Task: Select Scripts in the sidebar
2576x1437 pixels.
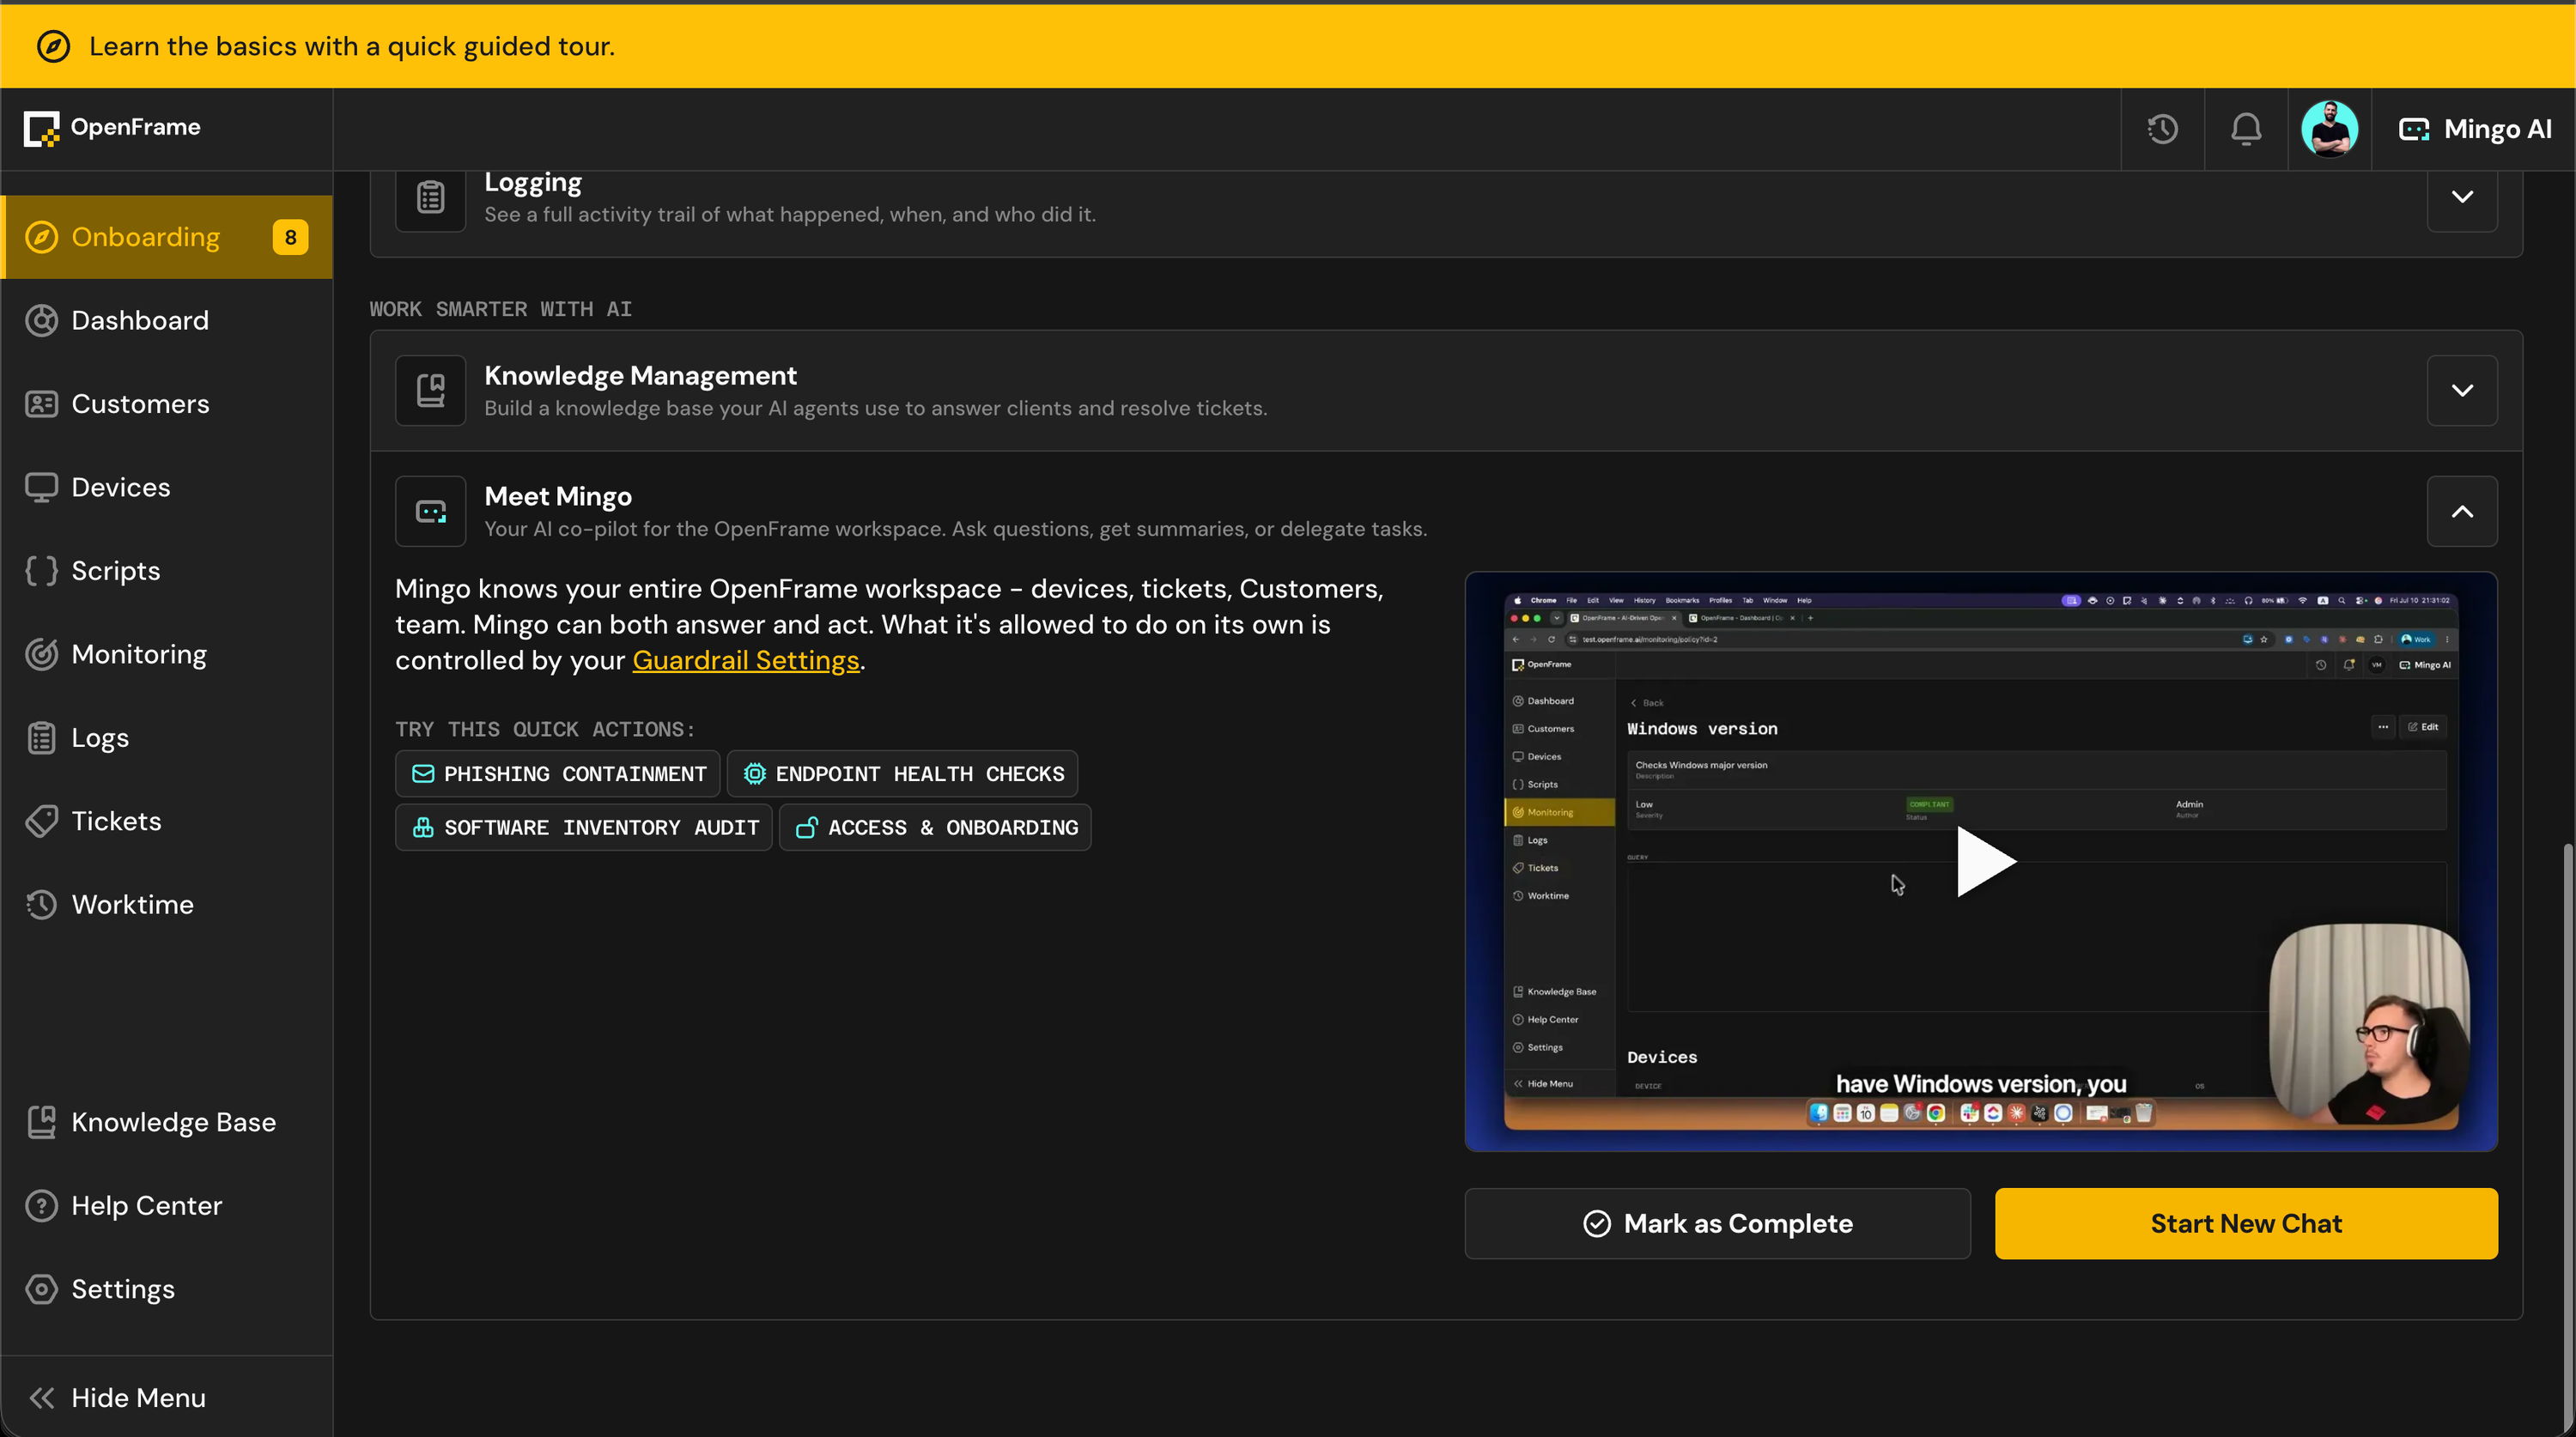Action: click(x=167, y=571)
